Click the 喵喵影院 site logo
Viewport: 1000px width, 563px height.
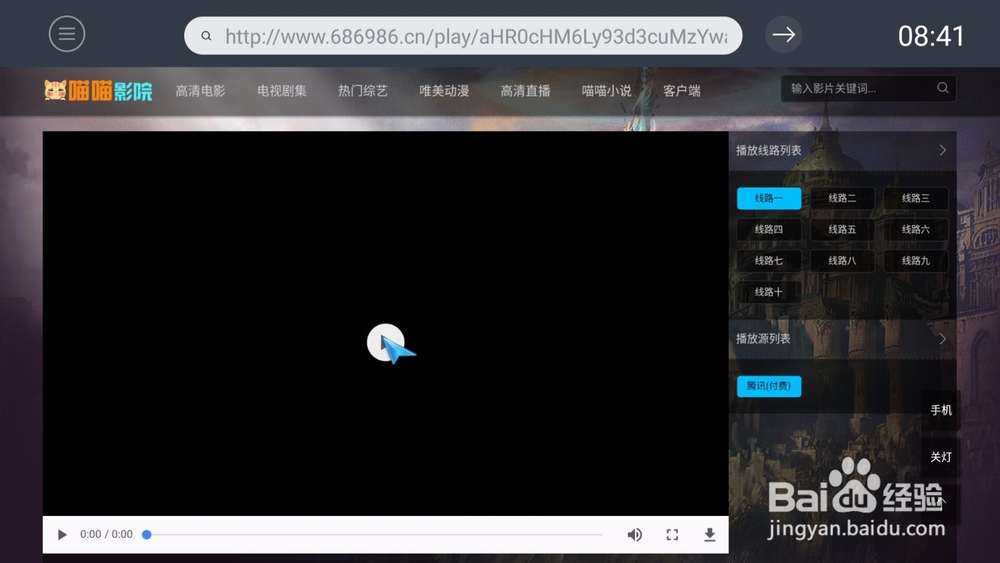click(98, 91)
